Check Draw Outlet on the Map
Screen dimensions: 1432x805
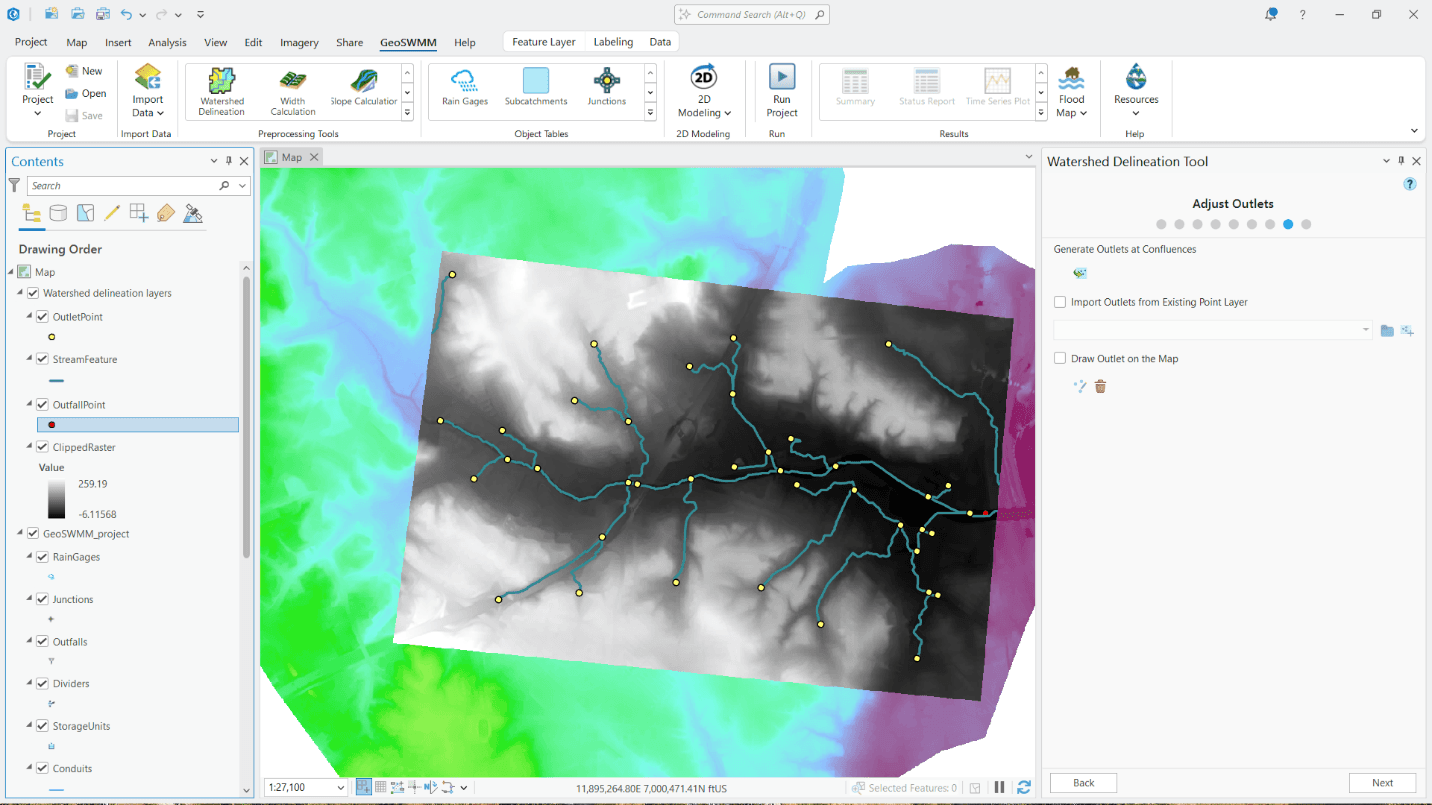pyautogui.click(x=1060, y=358)
